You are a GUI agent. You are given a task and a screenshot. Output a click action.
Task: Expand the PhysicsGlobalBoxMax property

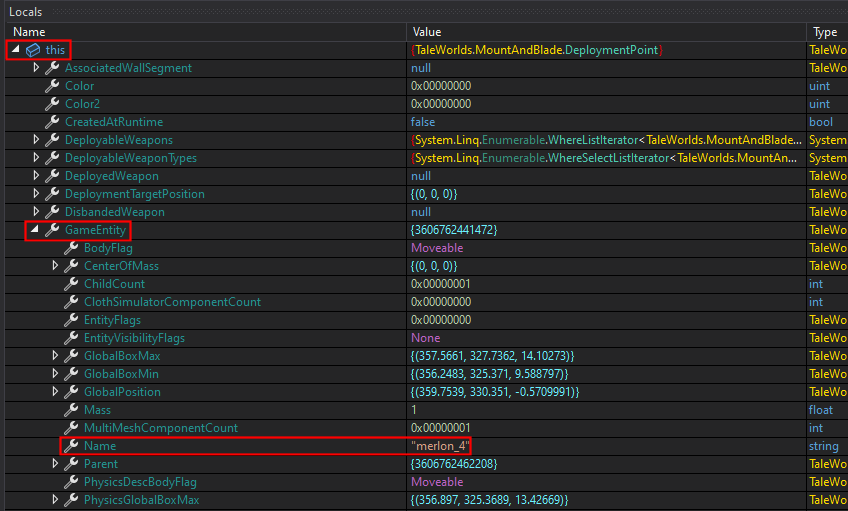pos(55,500)
